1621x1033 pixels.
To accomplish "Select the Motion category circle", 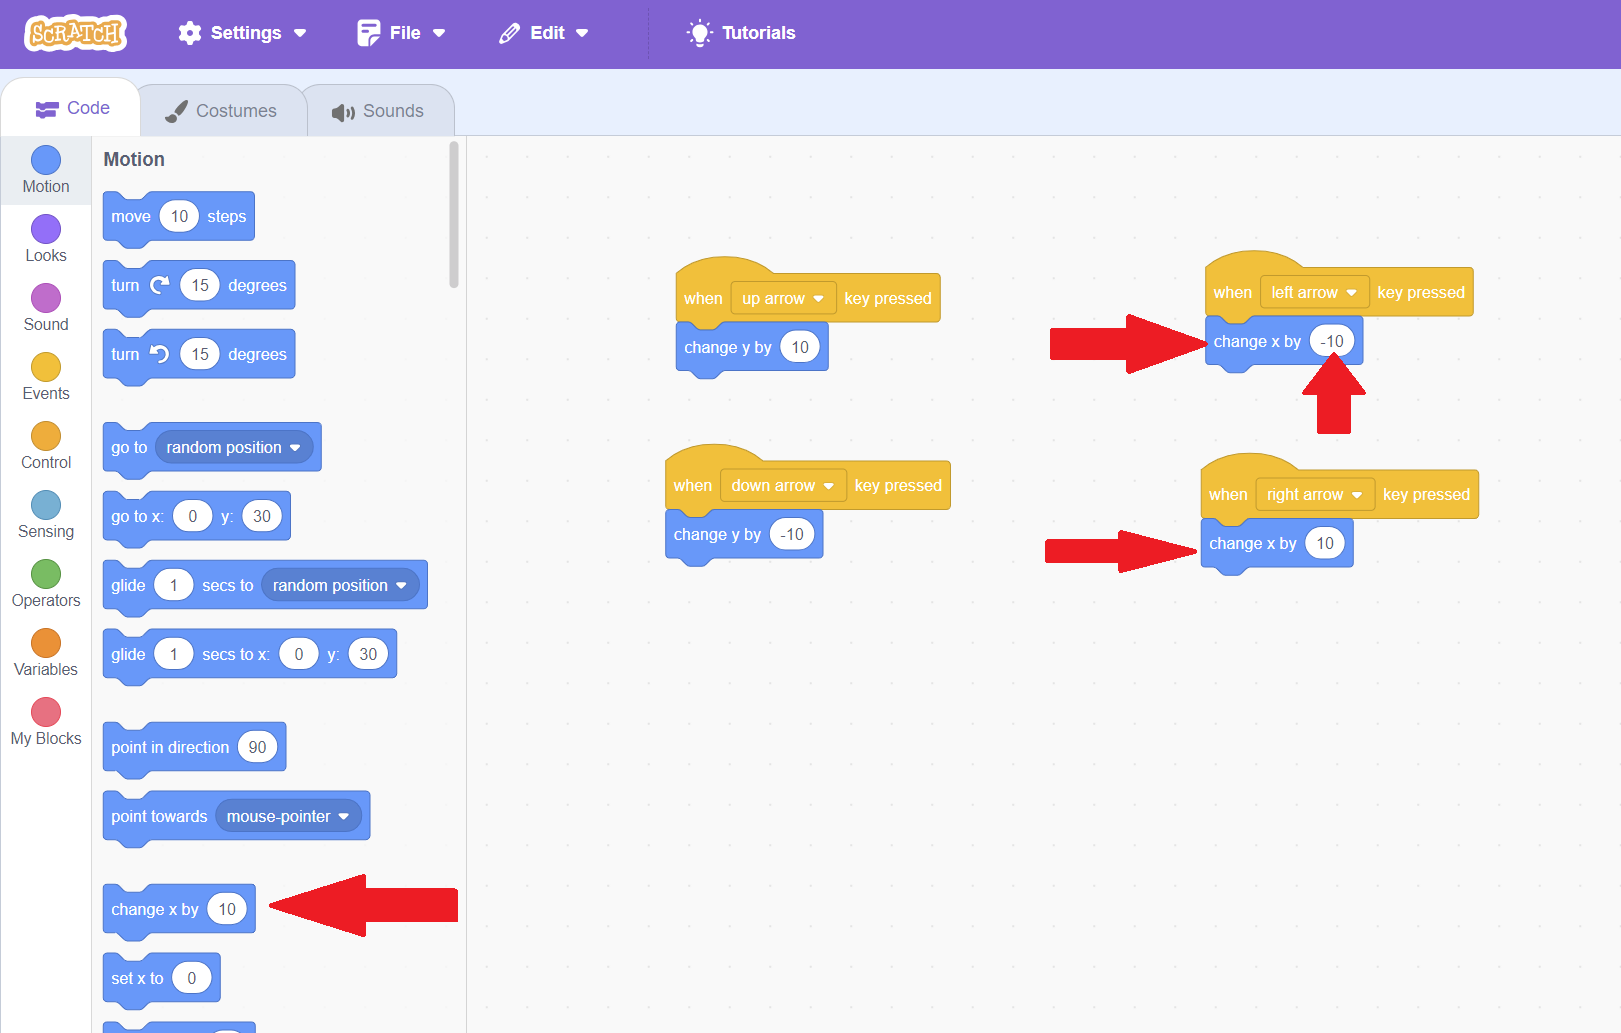I will click(x=46, y=160).
